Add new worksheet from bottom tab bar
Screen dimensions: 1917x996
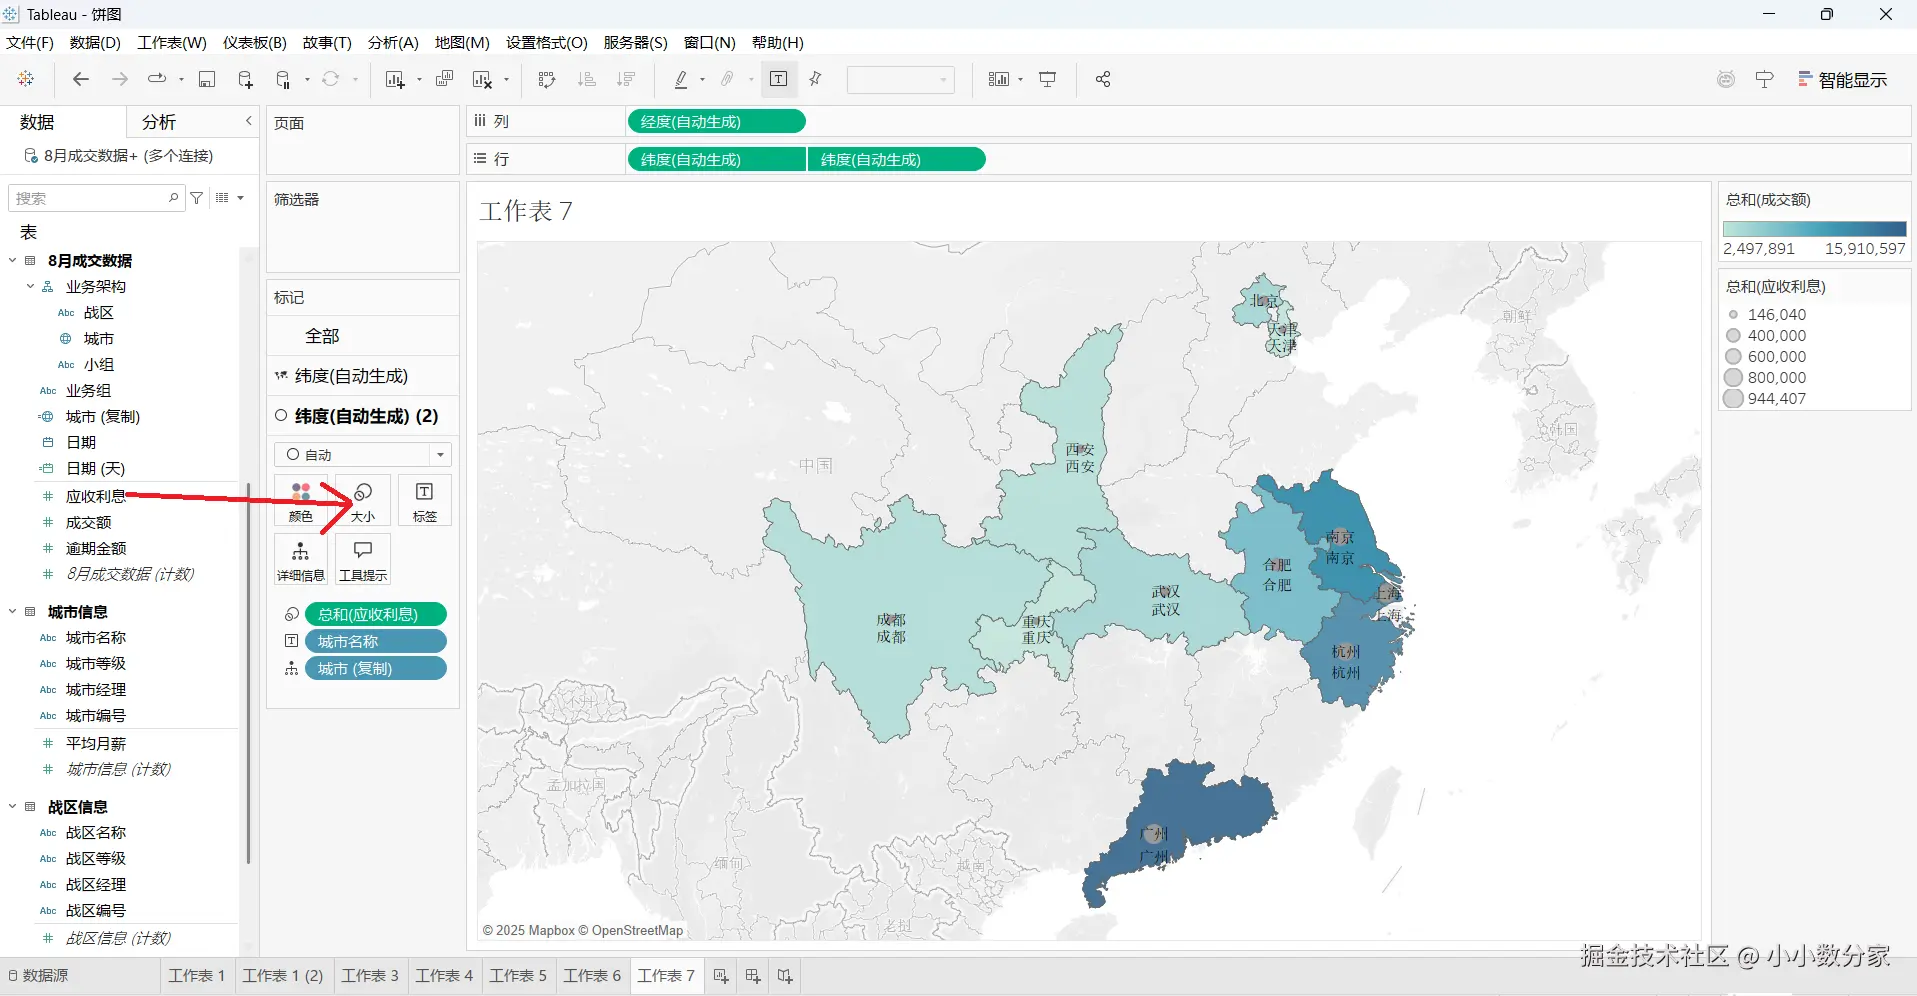(x=721, y=976)
